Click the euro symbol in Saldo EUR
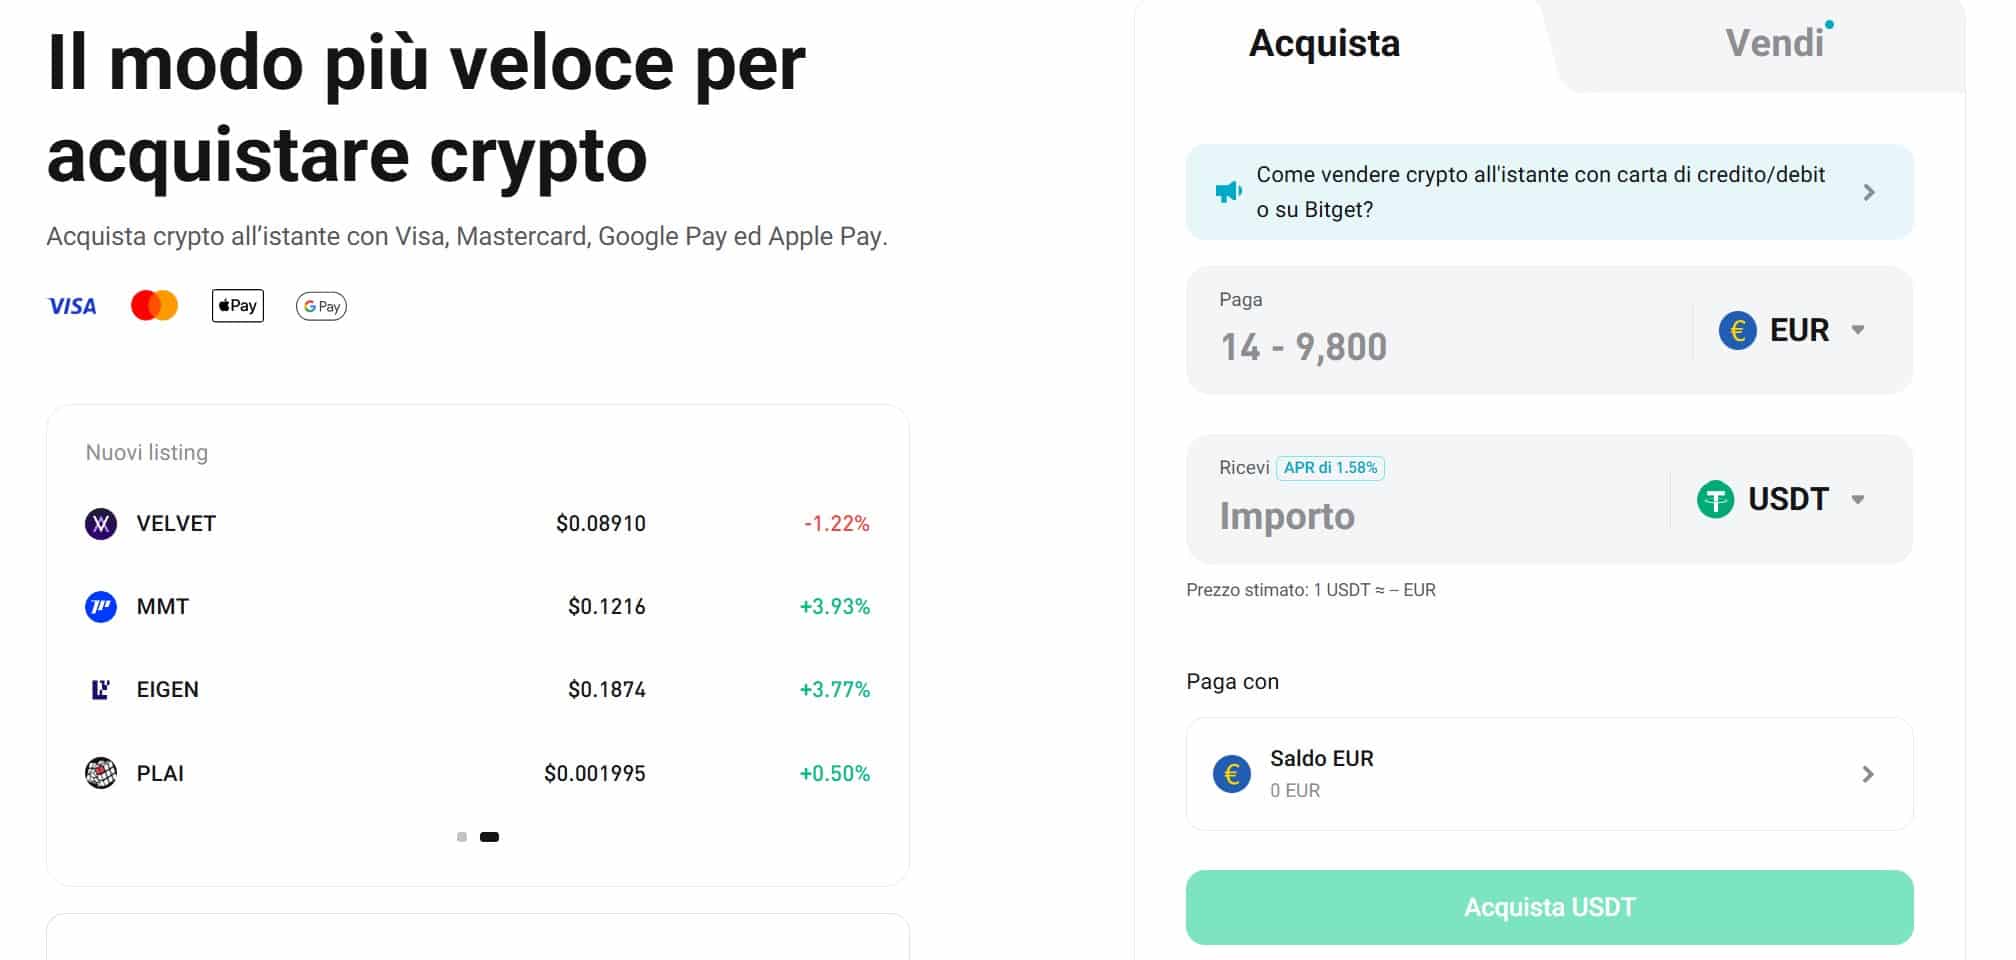This screenshot has height=960, width=2016. [1233, 774]
